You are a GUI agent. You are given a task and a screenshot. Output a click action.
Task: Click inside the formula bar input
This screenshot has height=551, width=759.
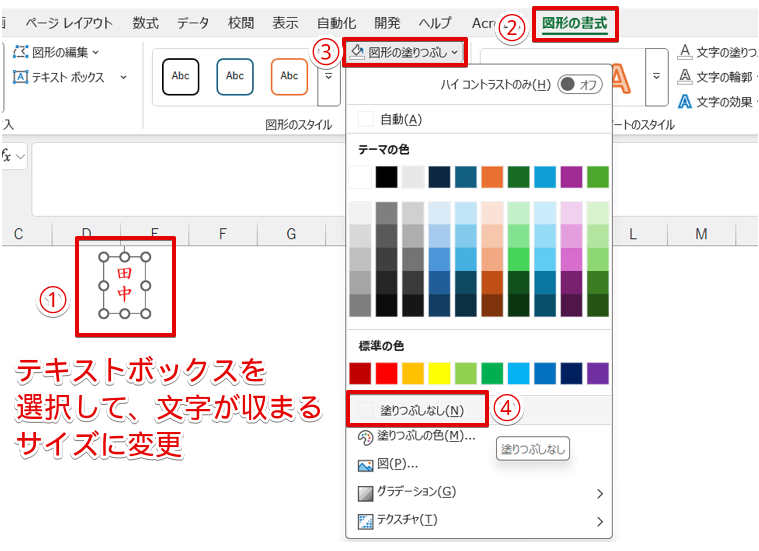pyautogui.click(x=189, y=179)
